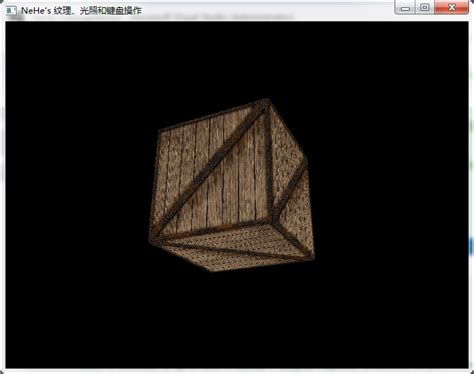Close the NeHe's texture demo window
Viewport: 474px width, 374px height.
click(452, 7)
